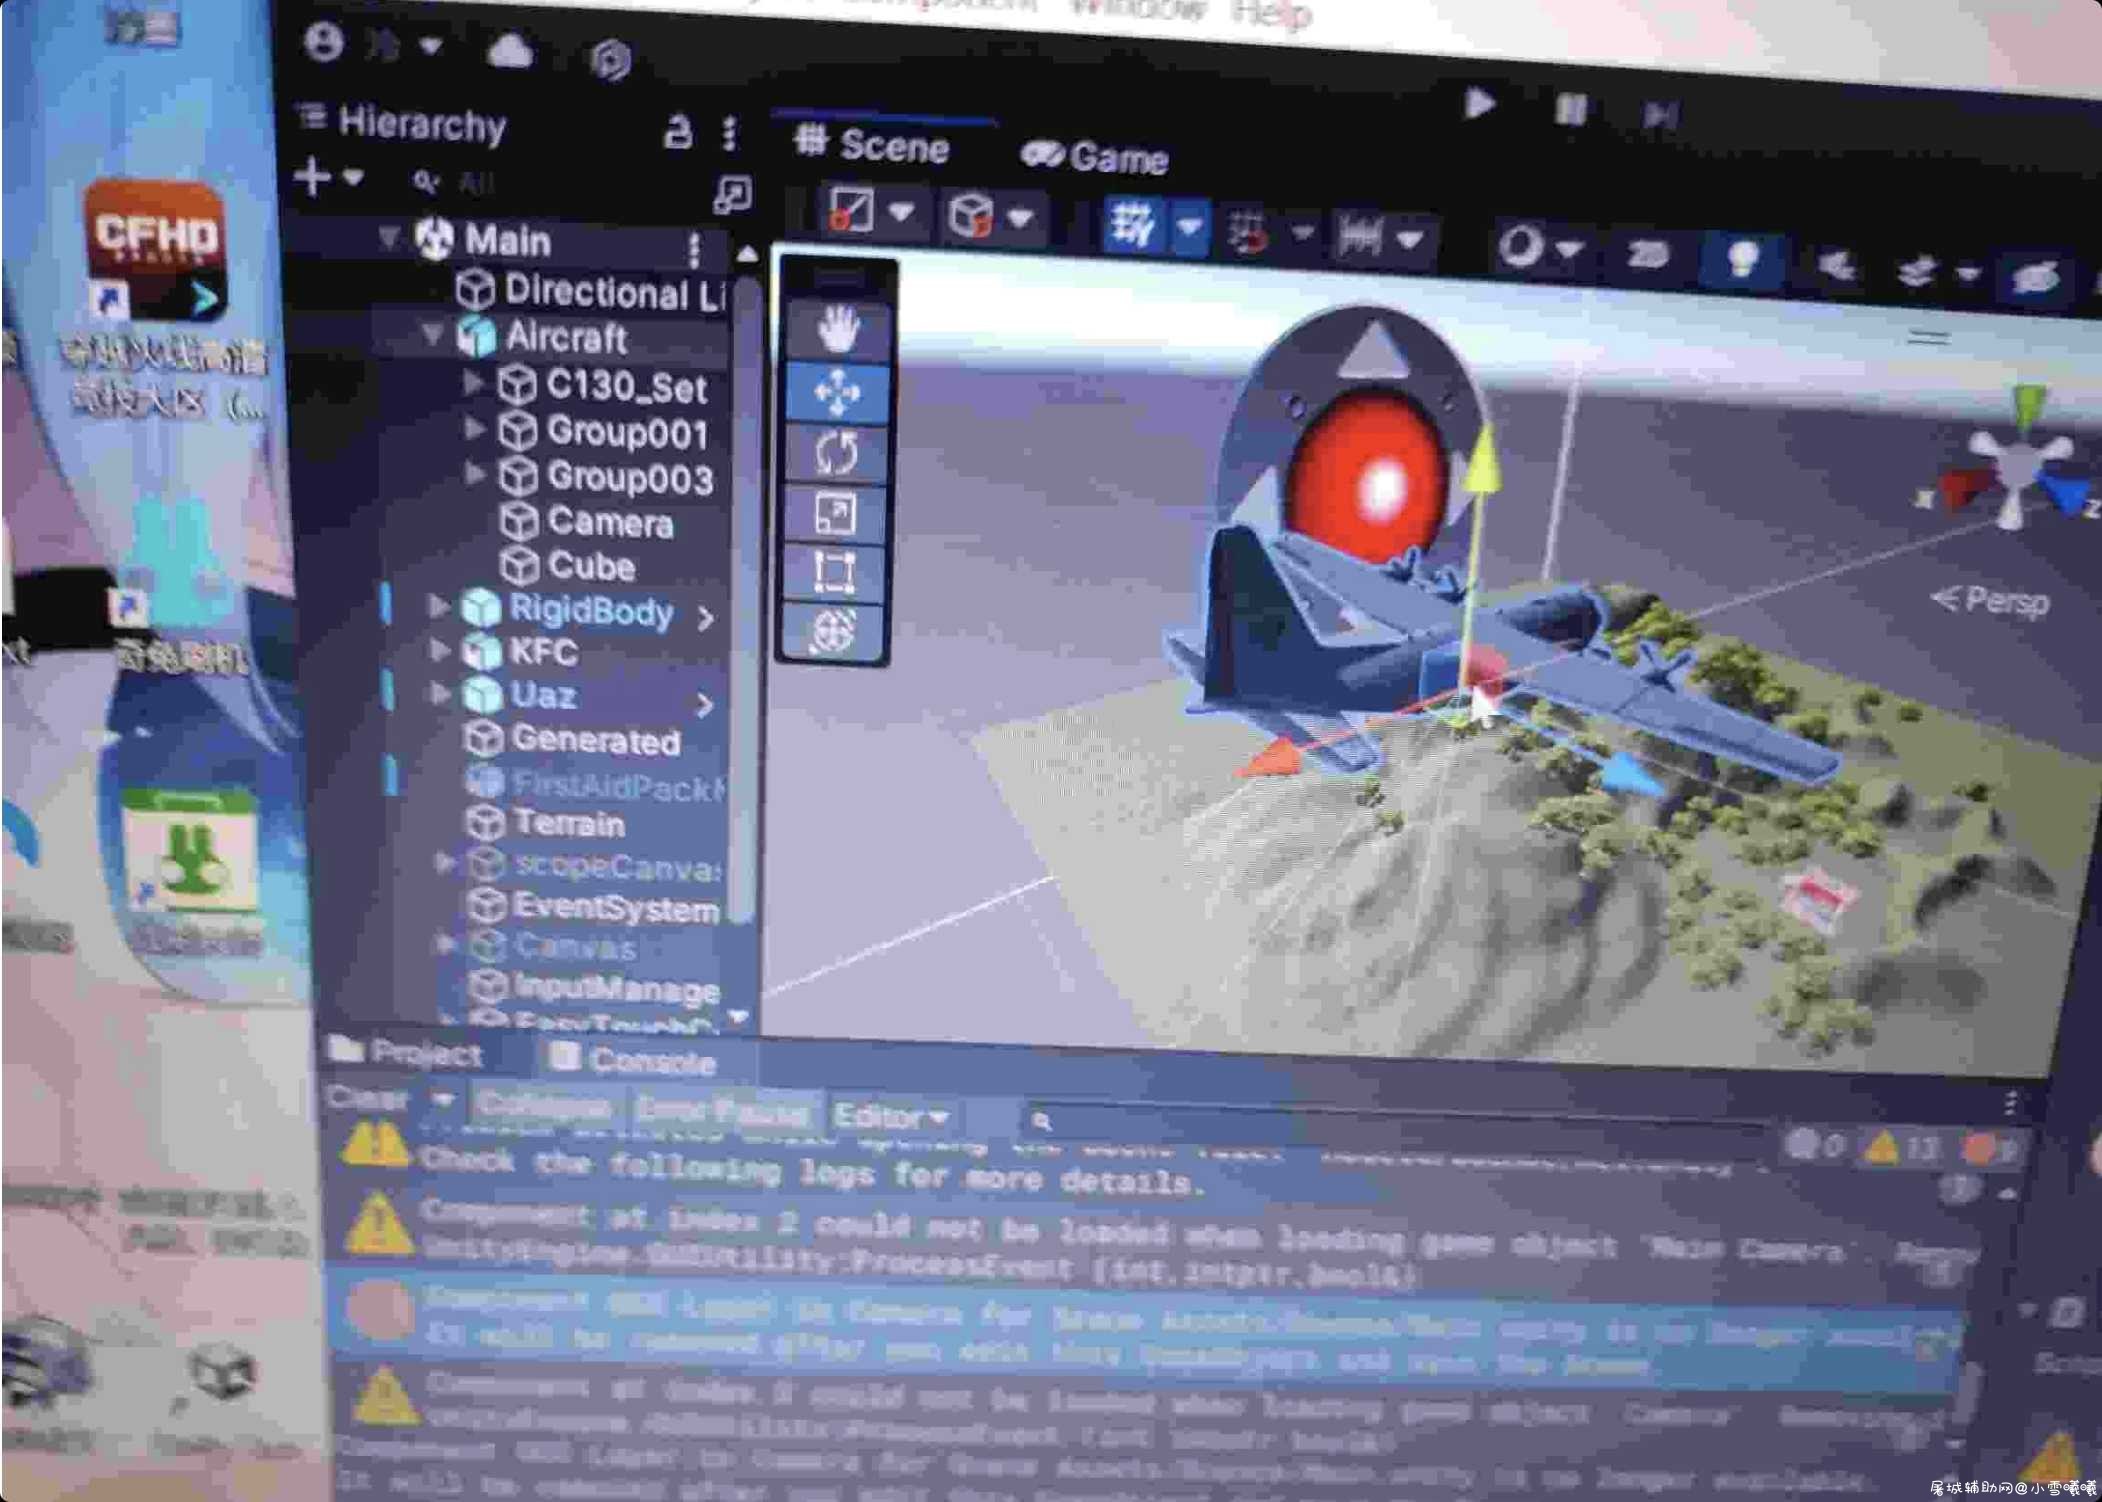Click the Play button
2102x1502 pixels.
(x=1480, y=103)
